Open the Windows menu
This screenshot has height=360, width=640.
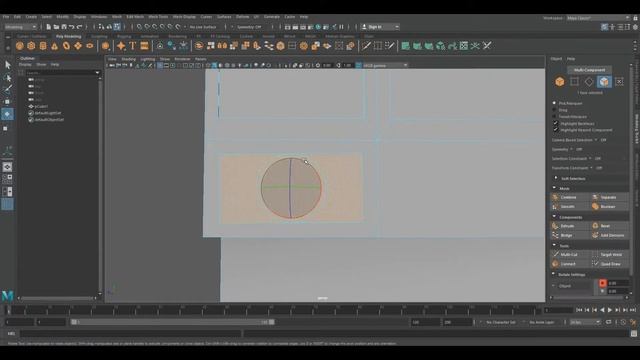point(99,17)
